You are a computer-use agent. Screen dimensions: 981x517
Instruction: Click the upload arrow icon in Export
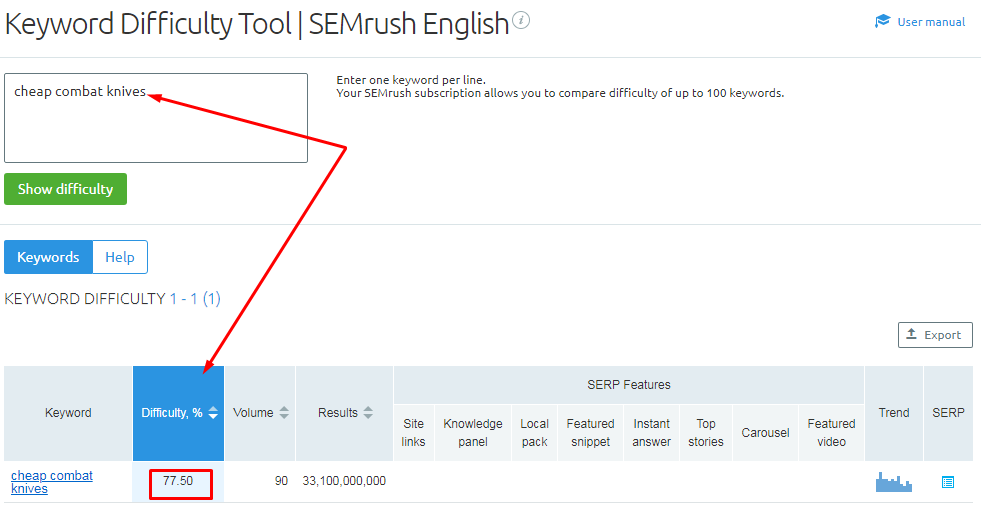pos(912,334)
